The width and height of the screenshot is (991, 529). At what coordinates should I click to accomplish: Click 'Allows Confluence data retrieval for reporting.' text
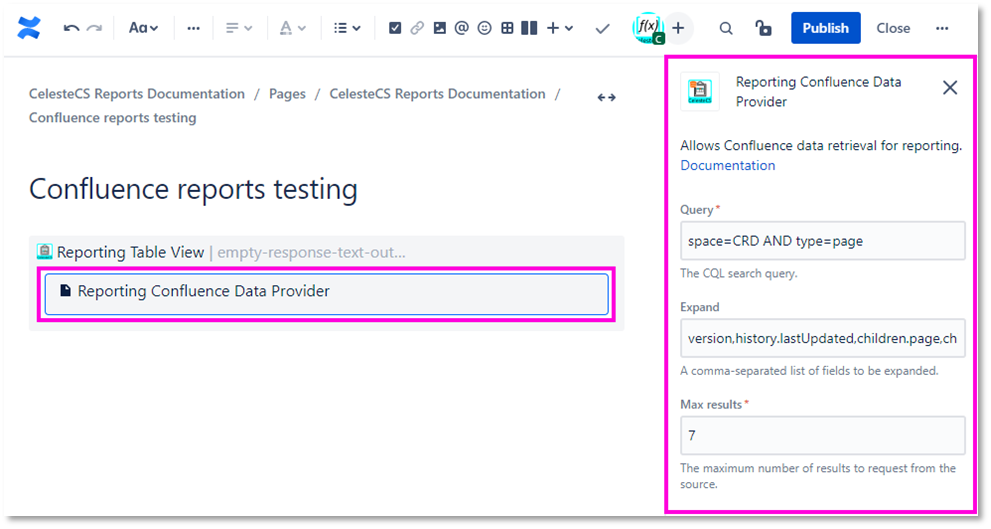pyautogui.click(x=821, y=145)
